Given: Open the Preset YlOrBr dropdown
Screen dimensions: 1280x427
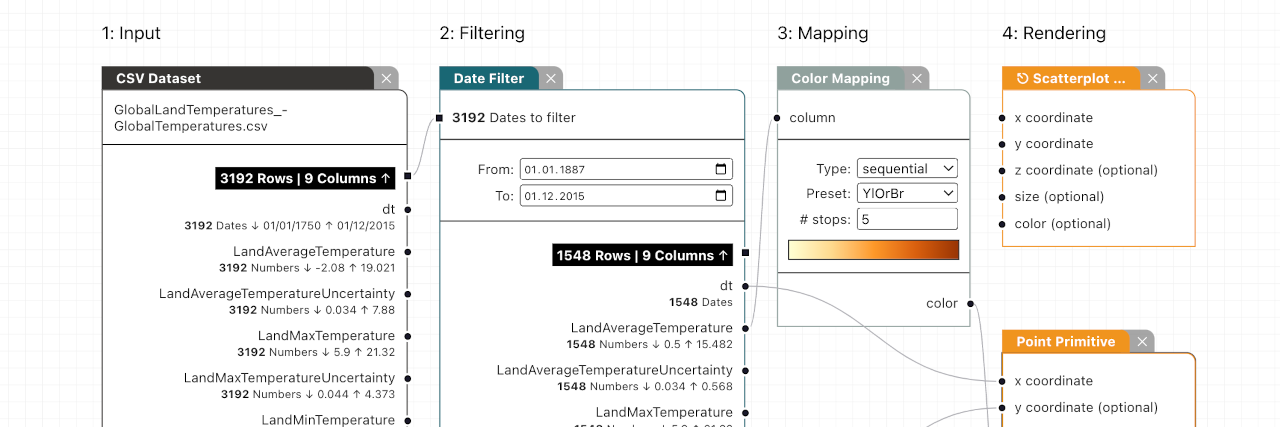Looking at the screenshot, I should [907, 193].
